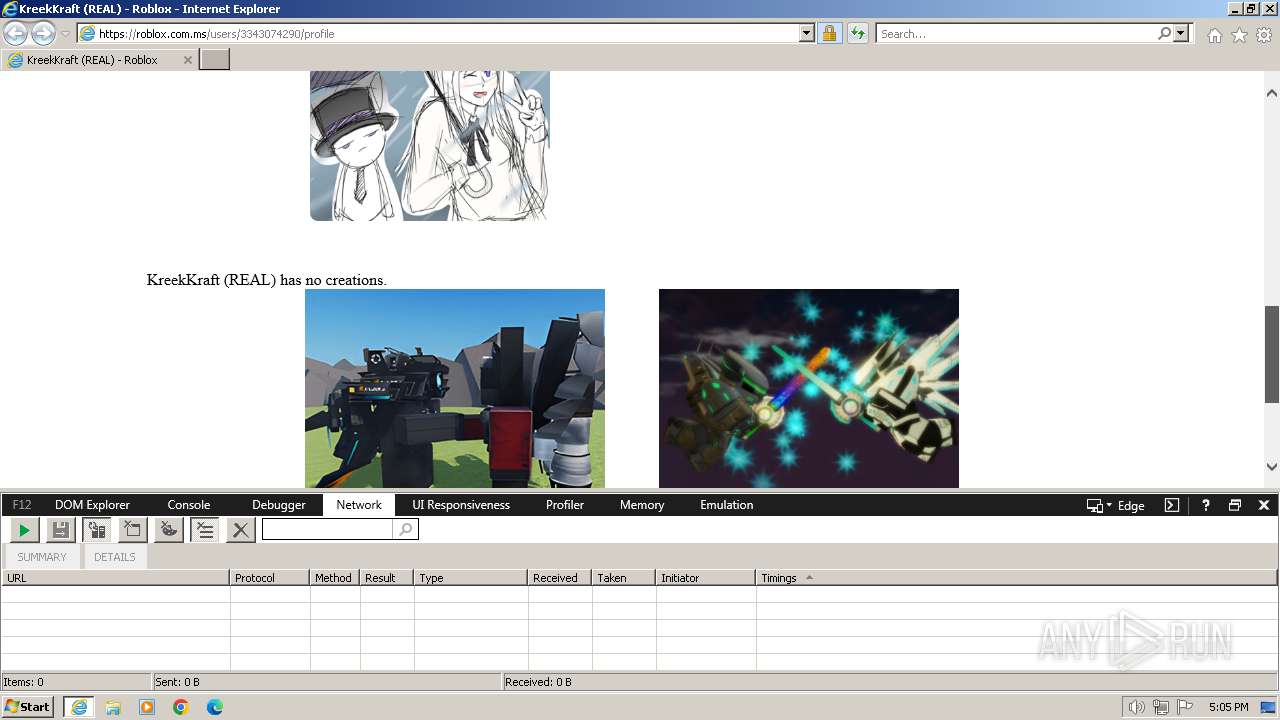Click the page scroll down arrow

(x=1272, y=466)
